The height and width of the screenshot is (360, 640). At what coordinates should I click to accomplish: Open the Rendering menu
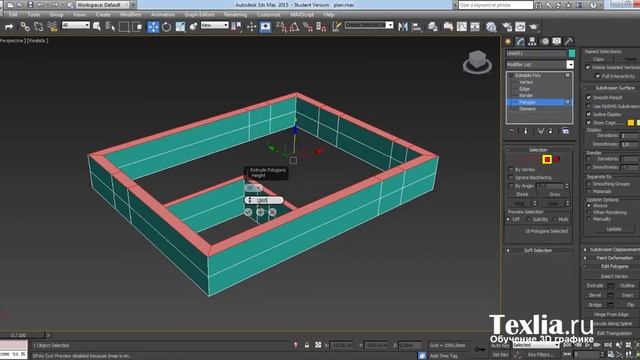[x=236, y=15]
